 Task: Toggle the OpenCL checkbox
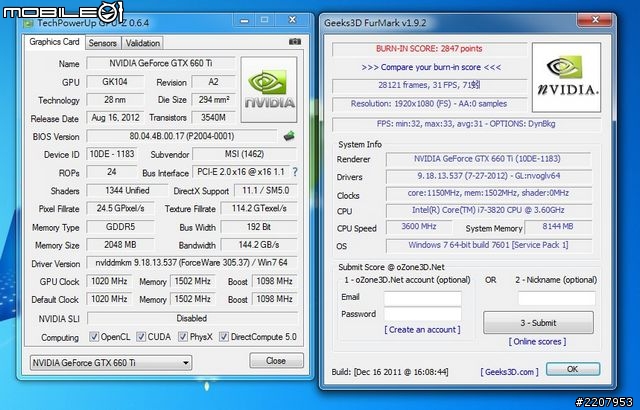(94, 337)
